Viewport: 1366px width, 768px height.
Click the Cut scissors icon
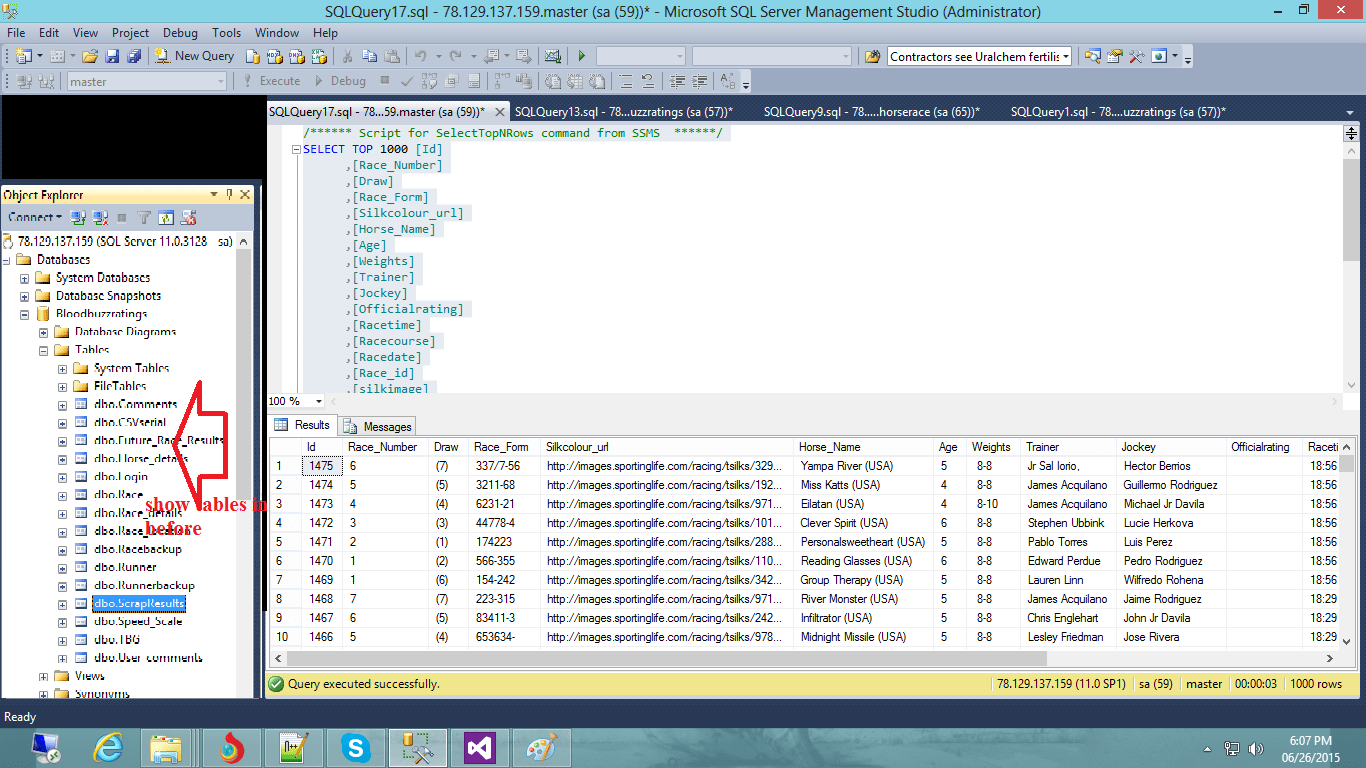click(348, 56)
